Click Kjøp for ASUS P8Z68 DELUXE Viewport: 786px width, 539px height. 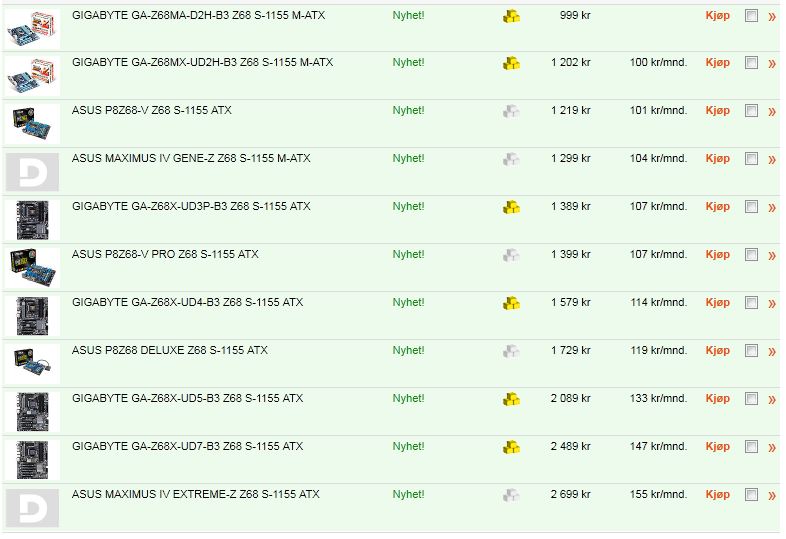[x=717, y=351]
